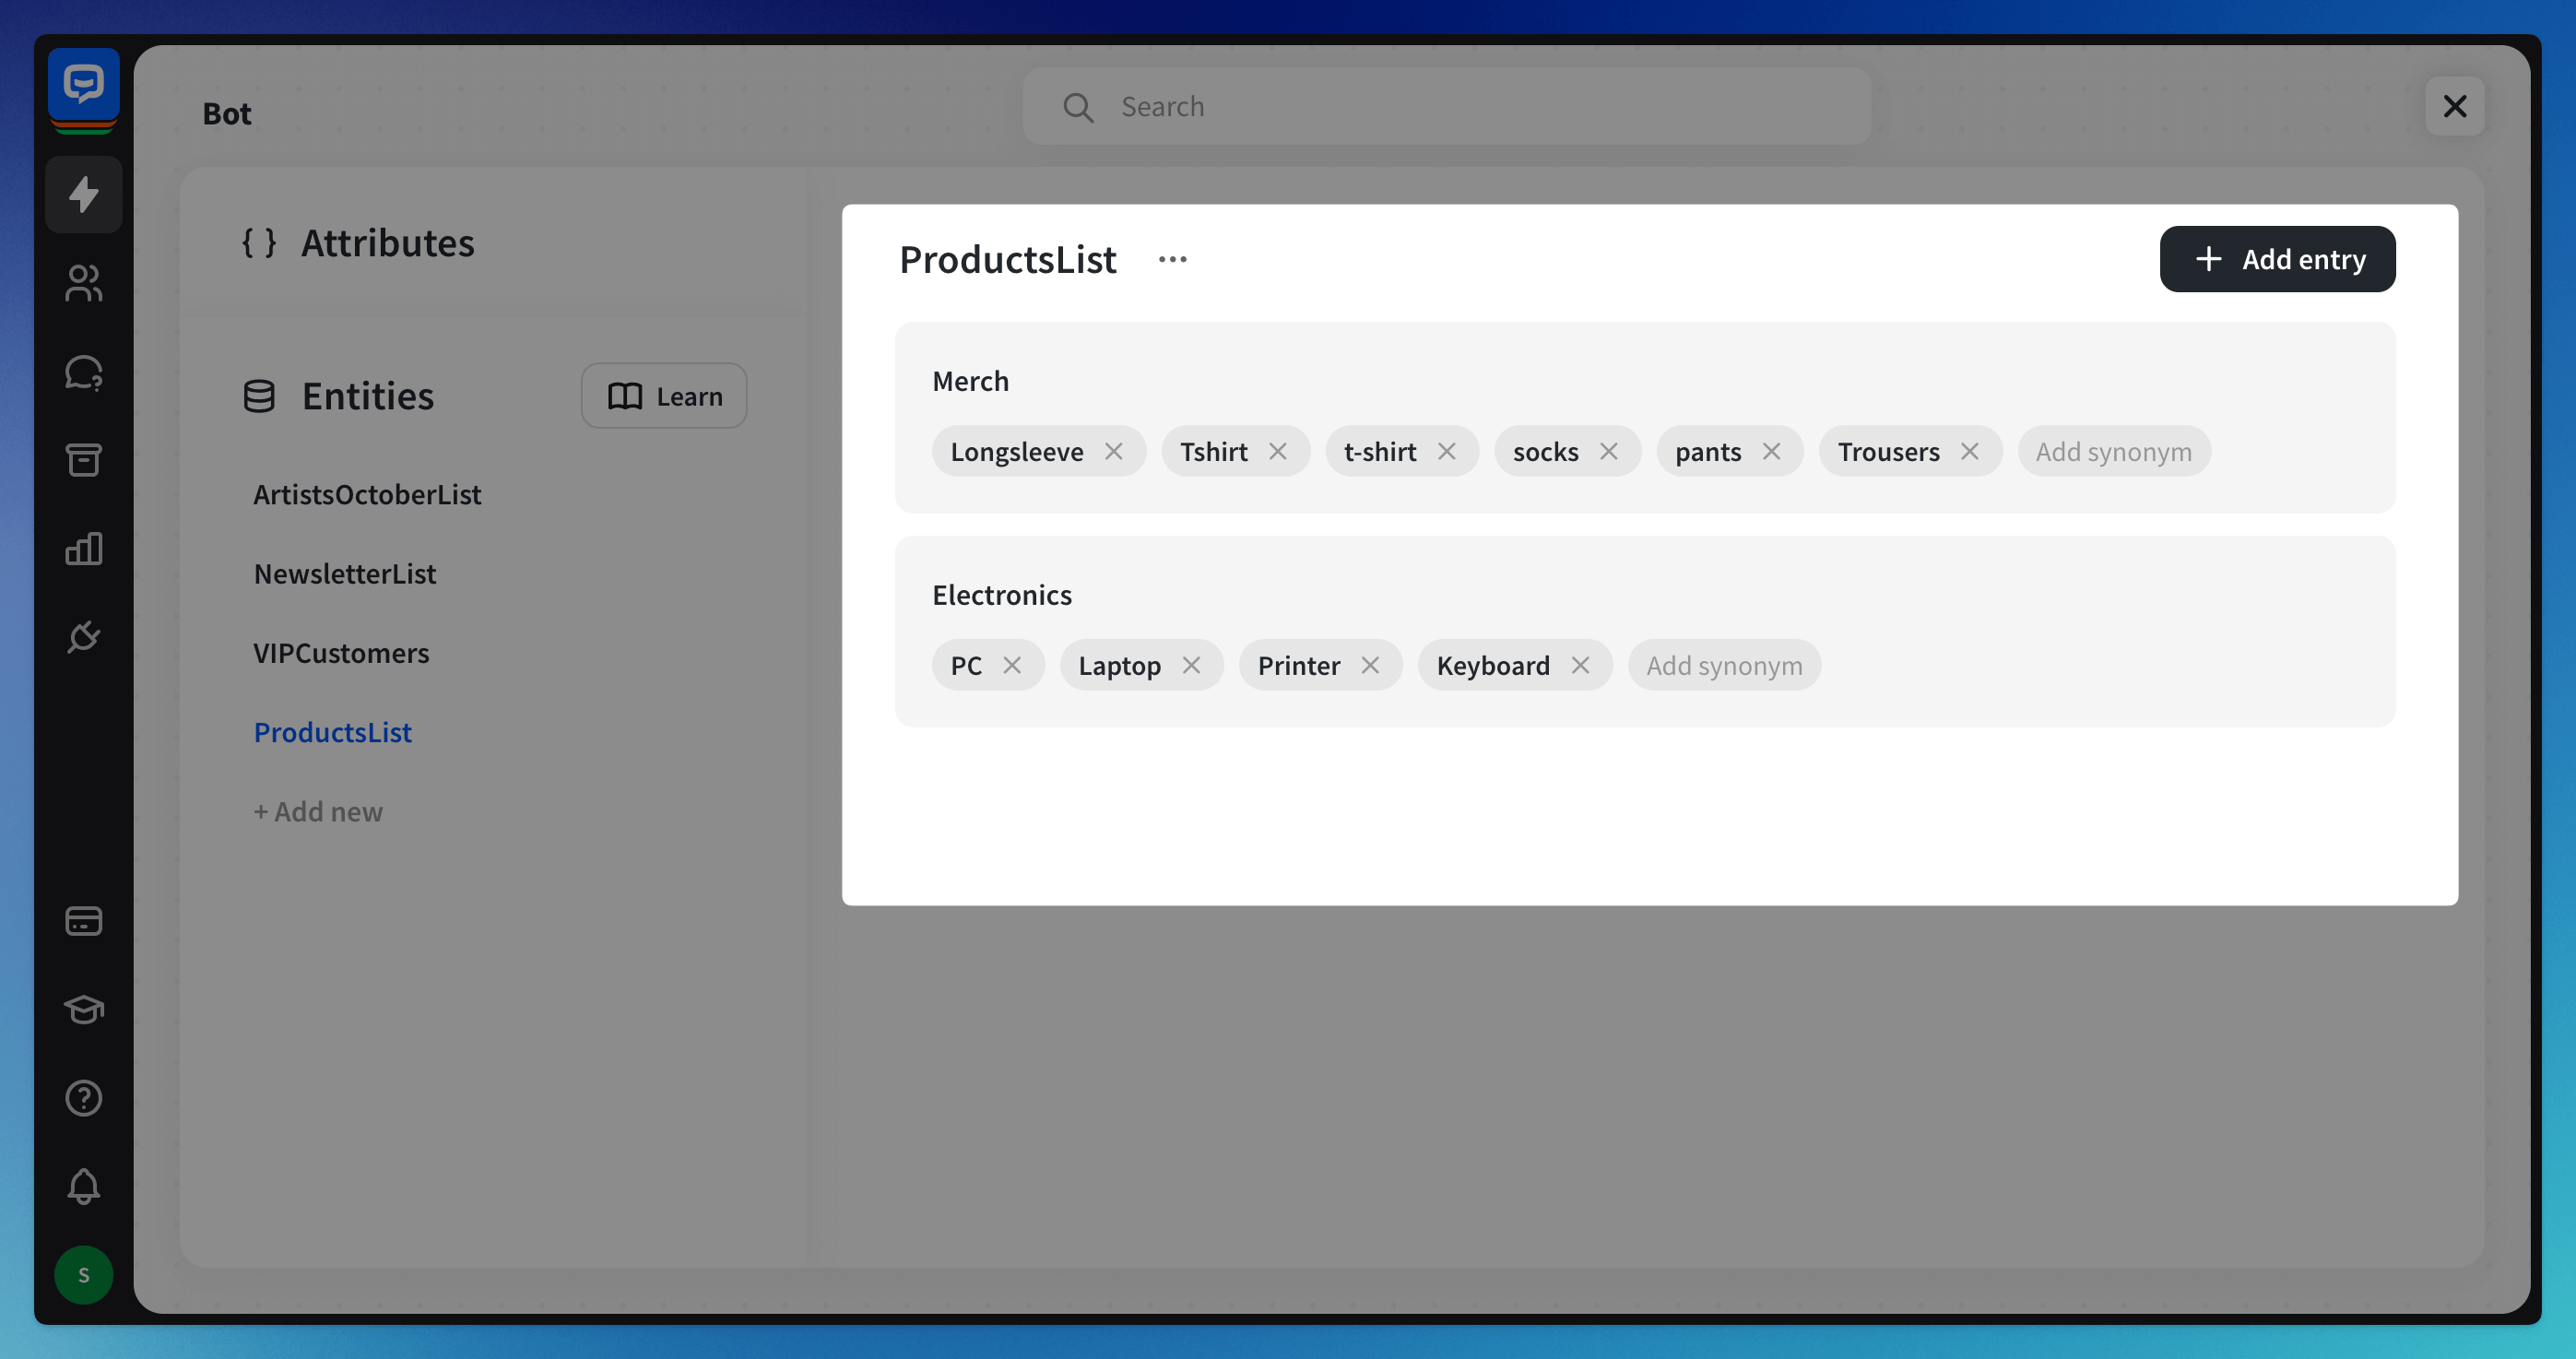Open the integrations plug icon

[83, 637]
